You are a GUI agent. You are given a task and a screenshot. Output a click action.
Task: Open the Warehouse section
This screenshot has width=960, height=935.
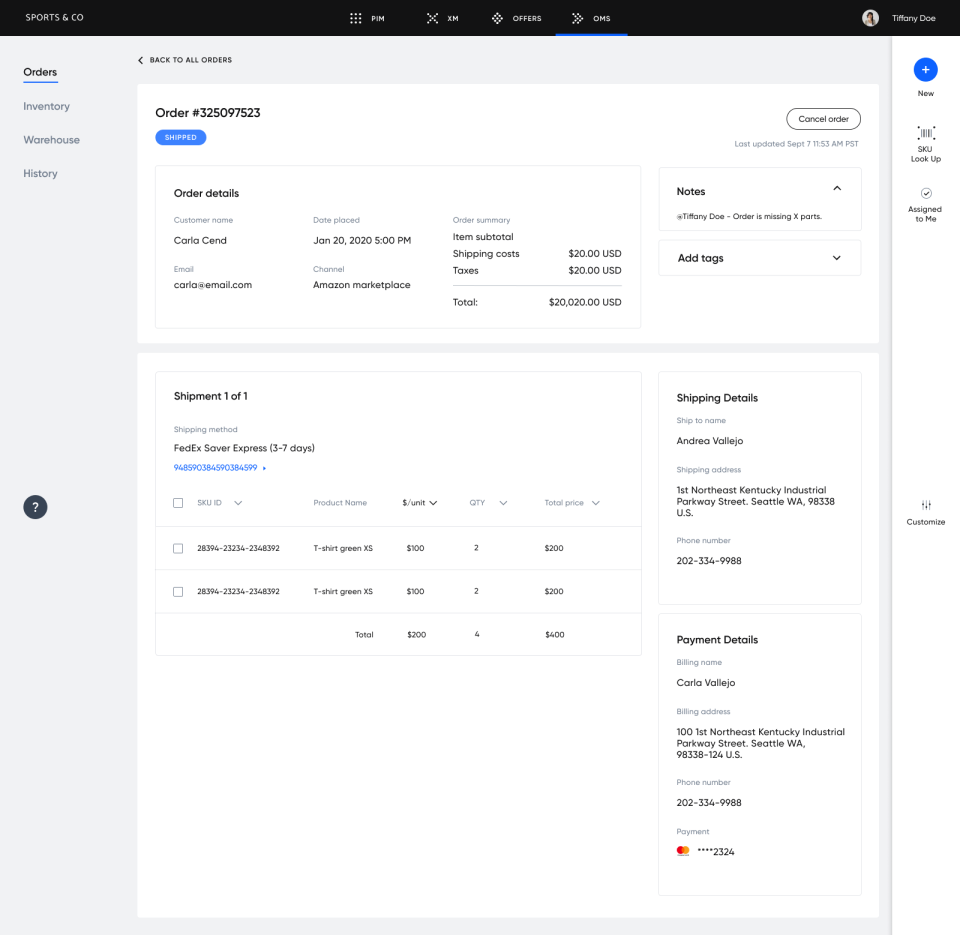coord(51,140)
